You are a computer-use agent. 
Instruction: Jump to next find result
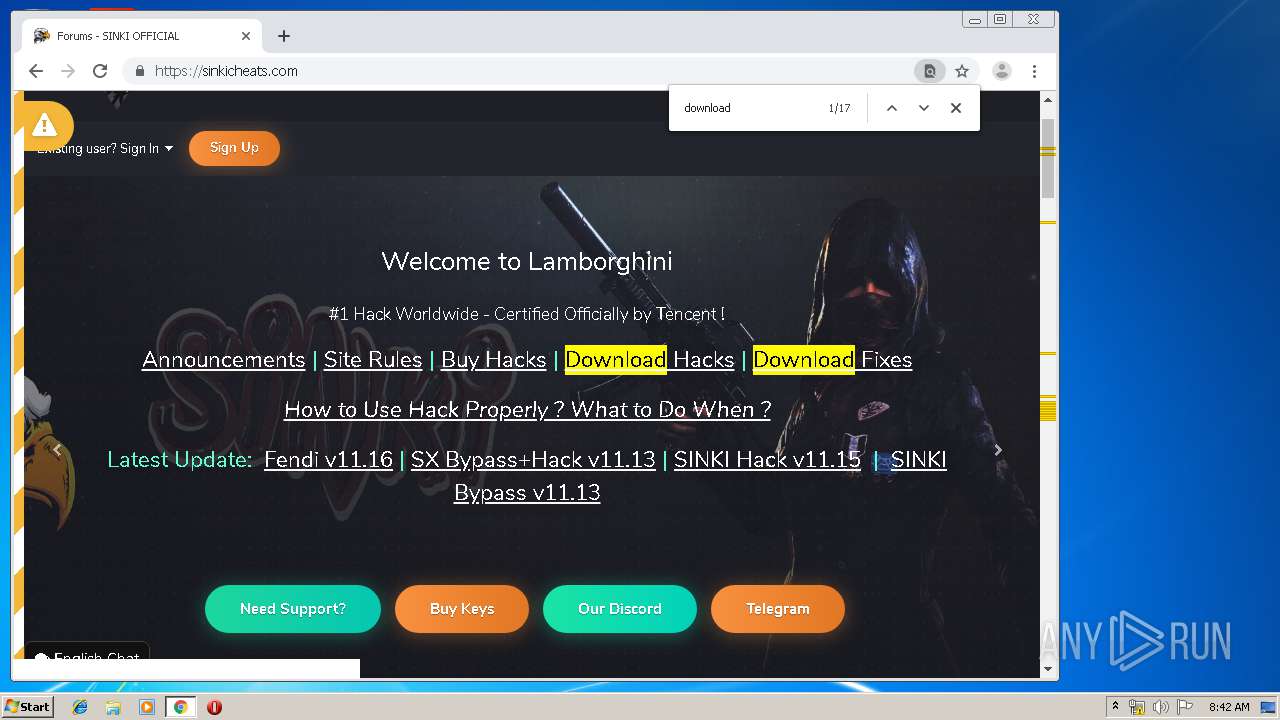924,108
